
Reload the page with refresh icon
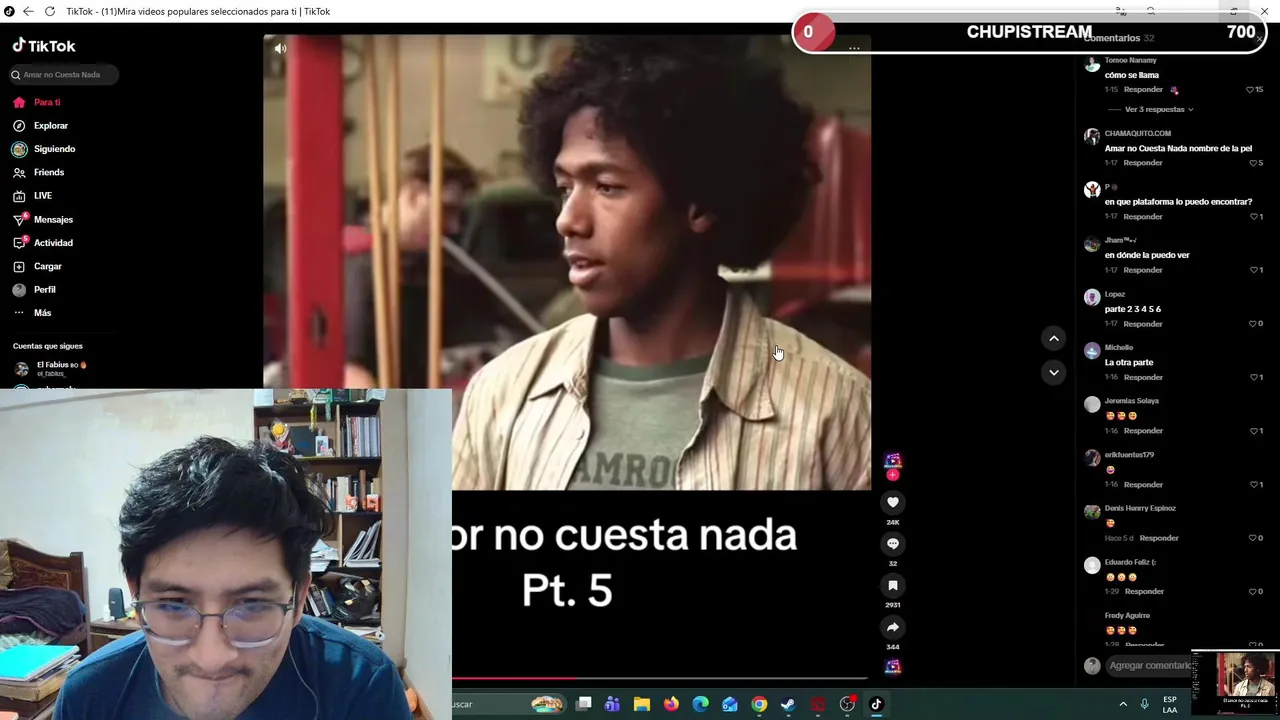pos(50,11)
